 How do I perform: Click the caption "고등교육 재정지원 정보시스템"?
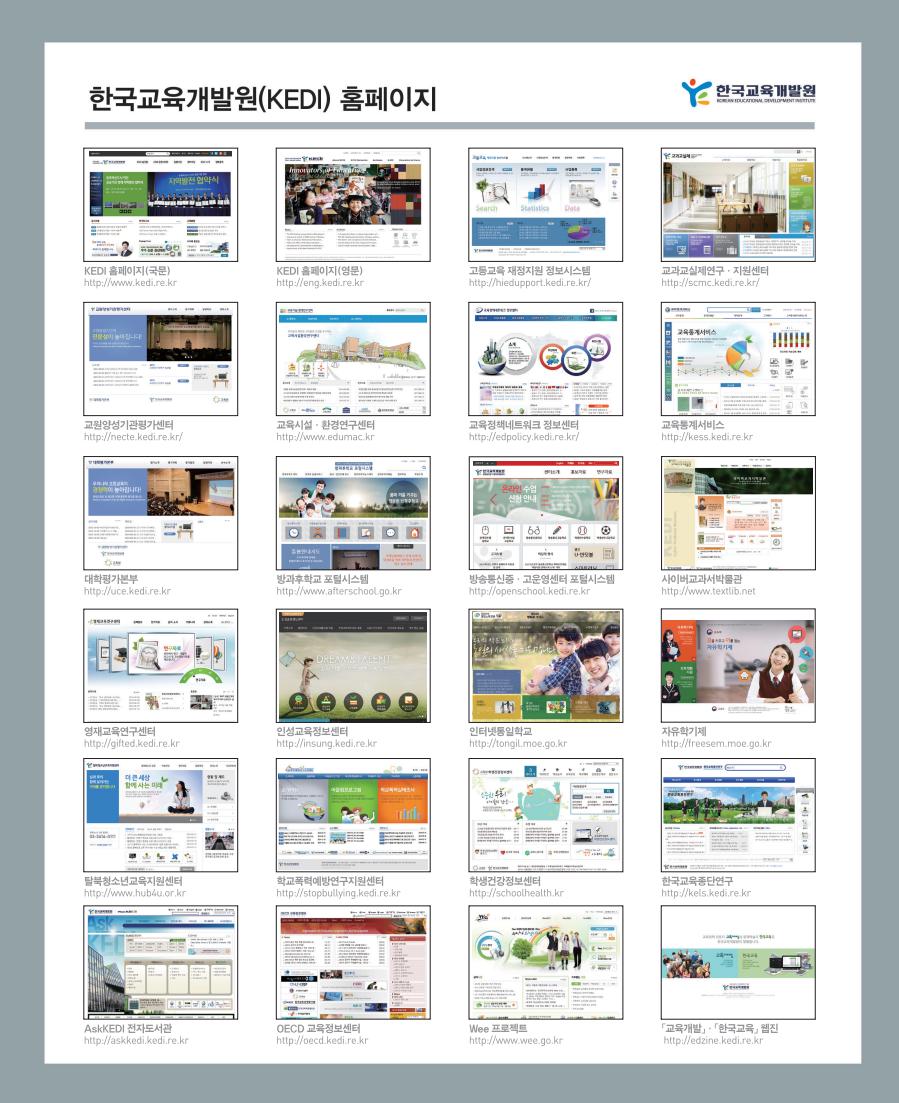tap(530, 270)
